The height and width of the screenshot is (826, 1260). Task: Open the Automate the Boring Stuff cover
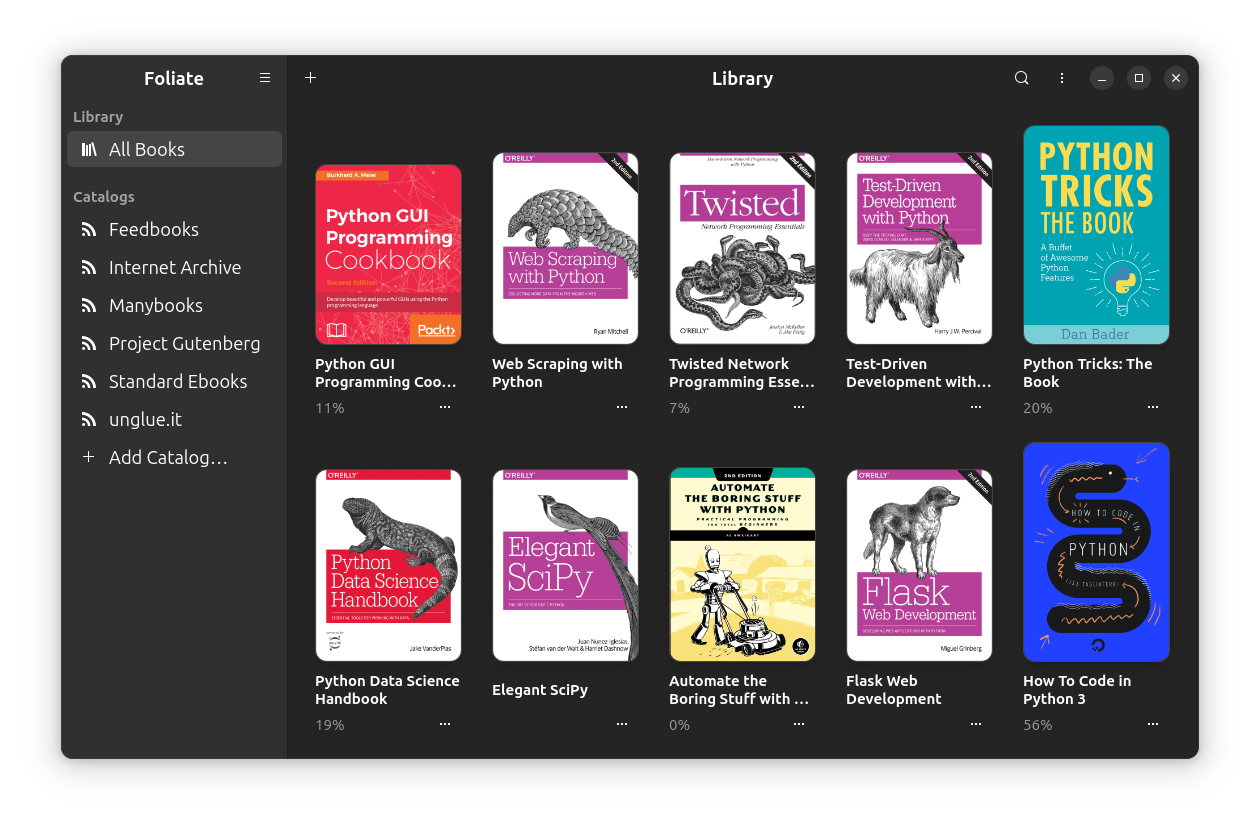tap(742, 564)
